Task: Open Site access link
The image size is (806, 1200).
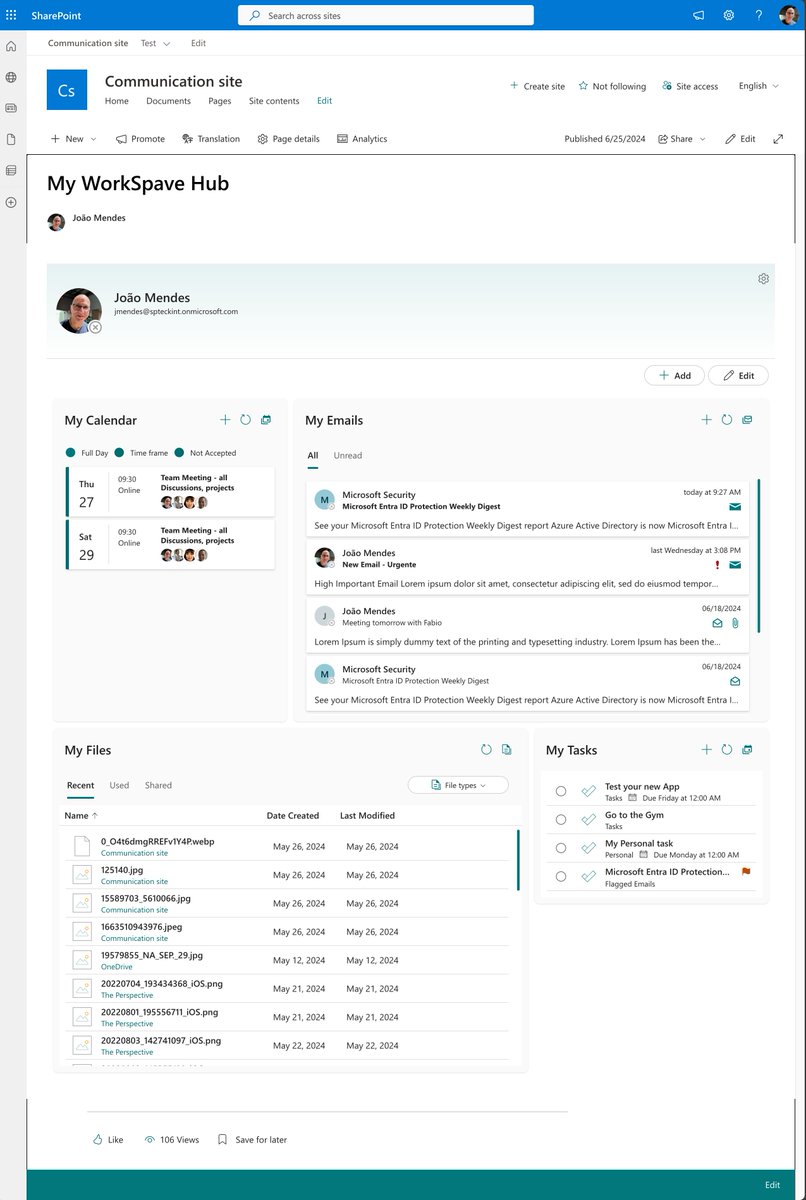Action: point(690,86)
